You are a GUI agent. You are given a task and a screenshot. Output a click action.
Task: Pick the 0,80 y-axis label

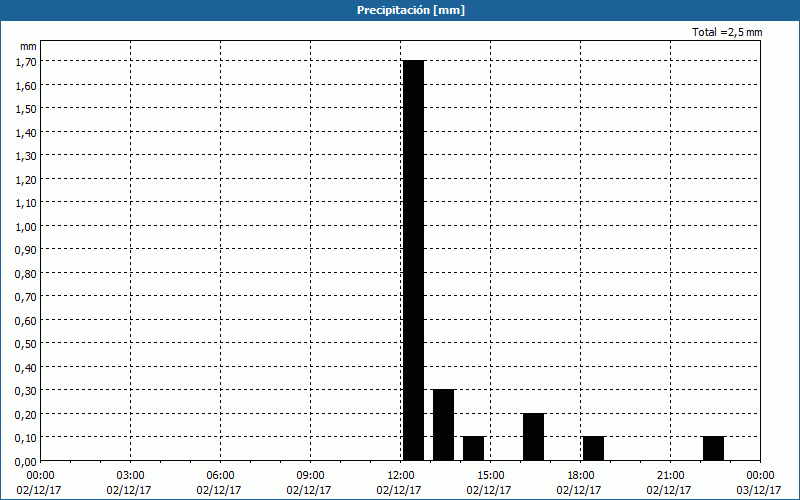pyautogui.click(x=26, y=274)
